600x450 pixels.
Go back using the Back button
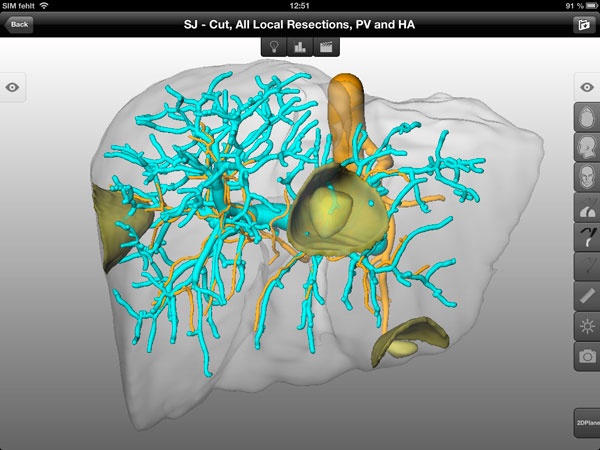[19, 24]
